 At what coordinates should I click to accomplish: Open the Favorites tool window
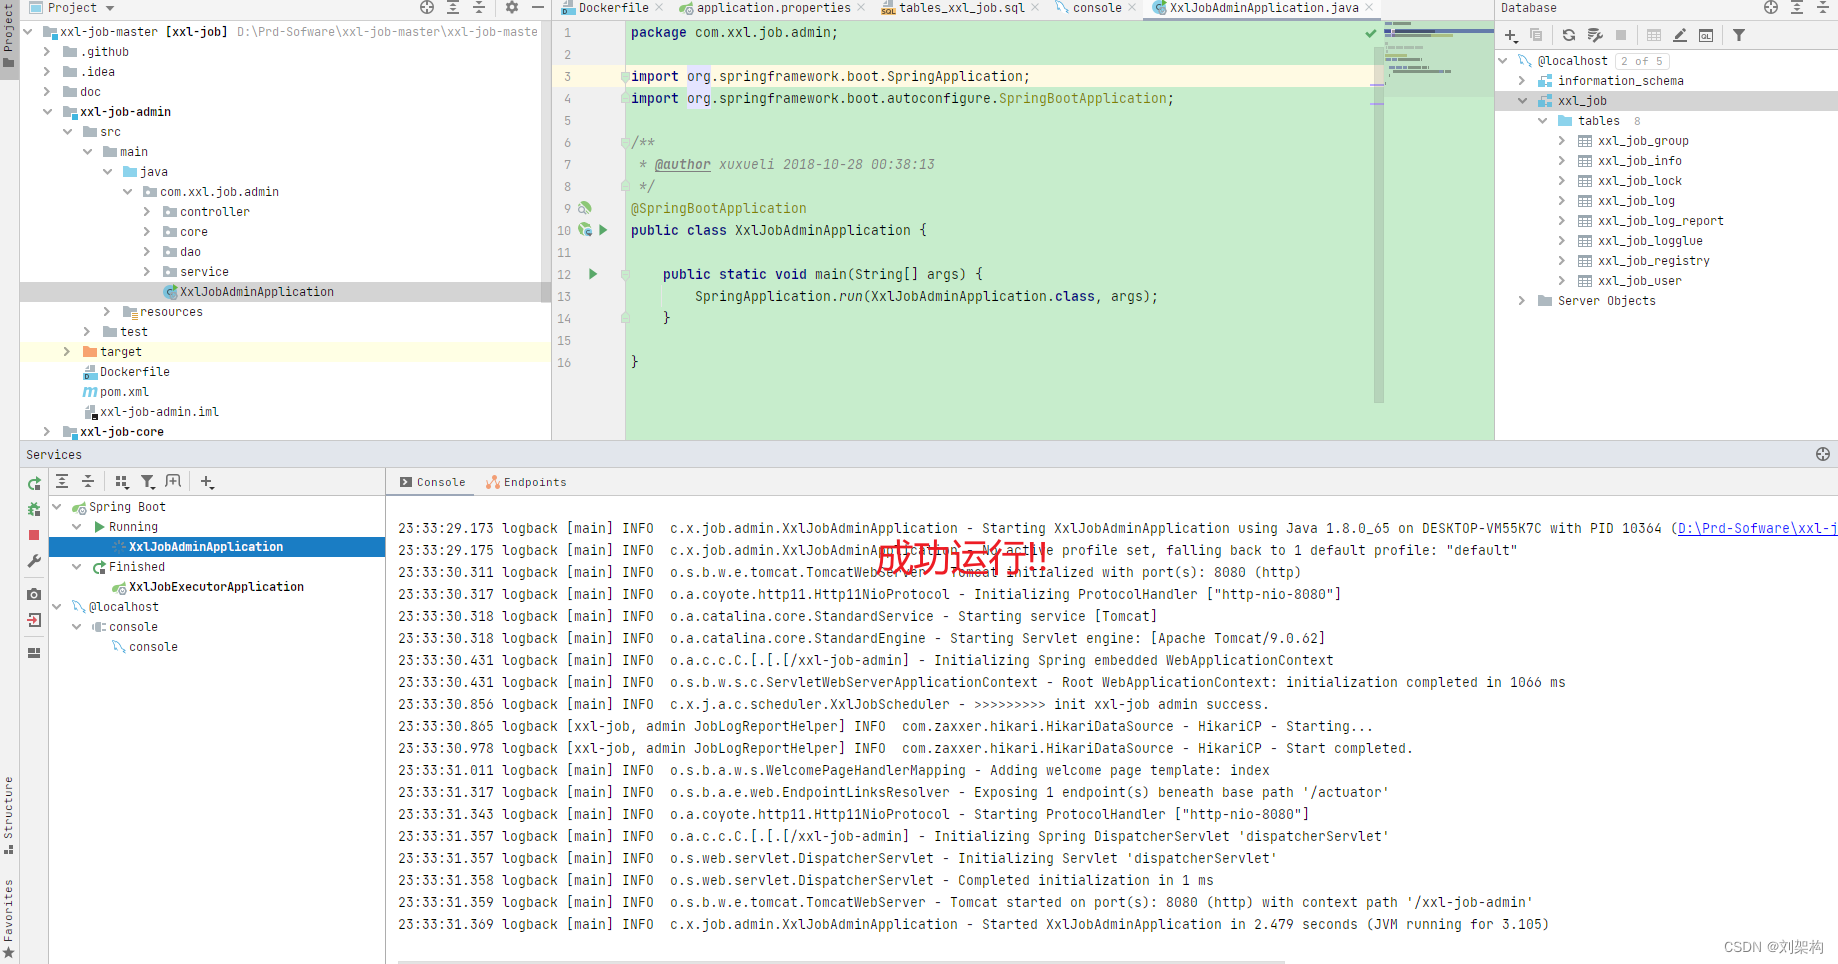(x=8, y=918)
